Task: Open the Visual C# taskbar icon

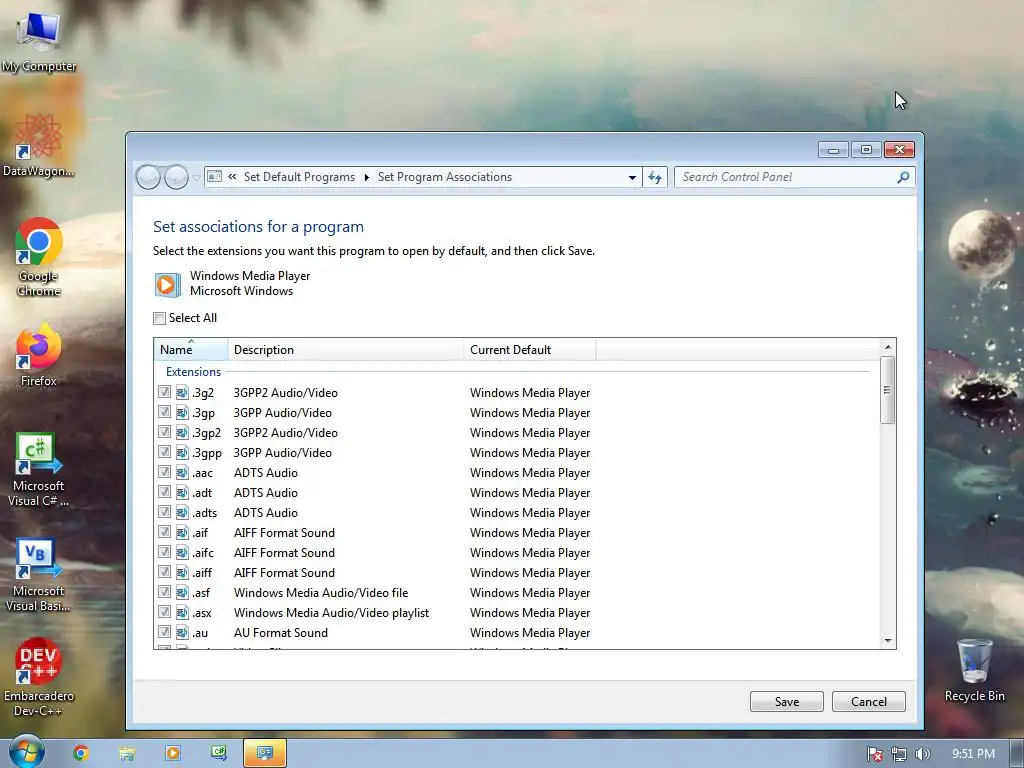Action: coord(218,753)
